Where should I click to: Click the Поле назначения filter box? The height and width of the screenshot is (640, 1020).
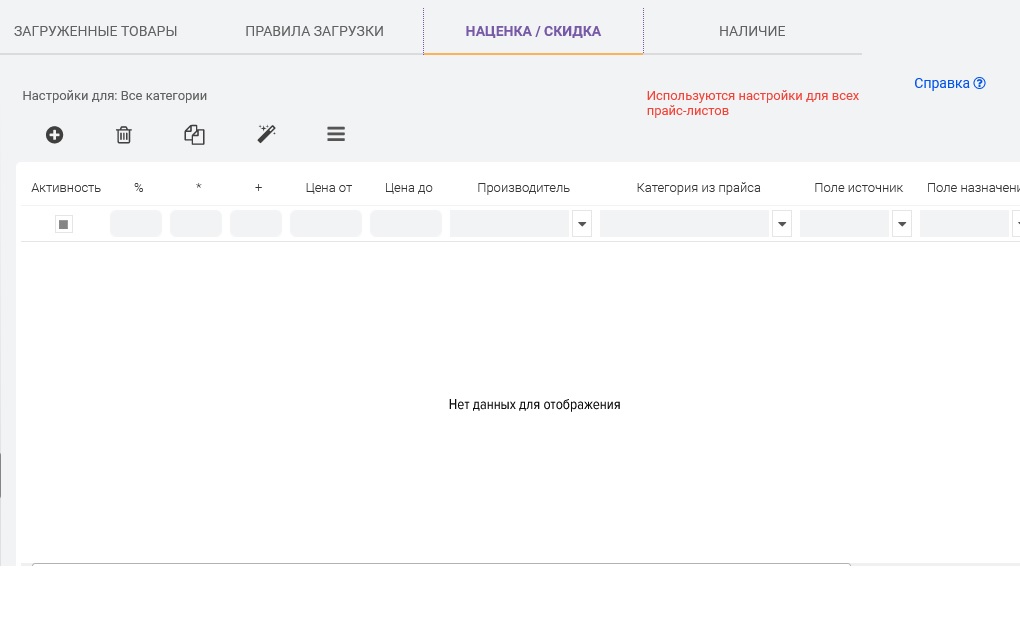(x=964, y=224)
